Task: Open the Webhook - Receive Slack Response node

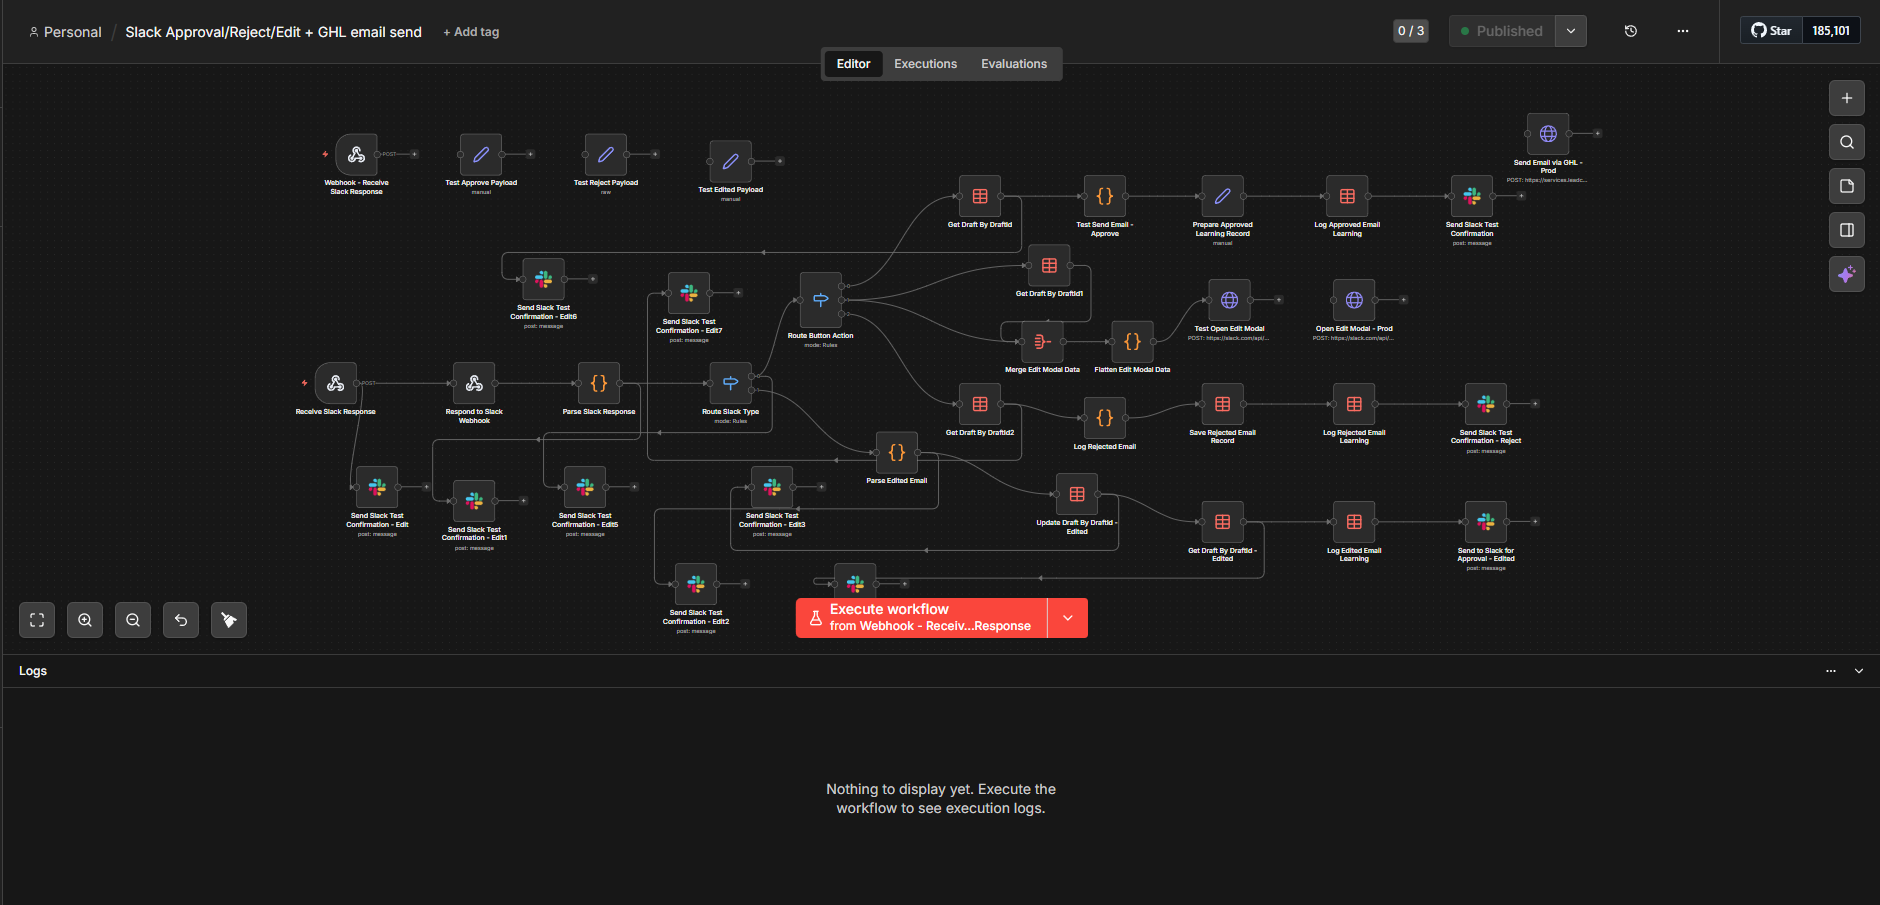Action: [356, 155]
